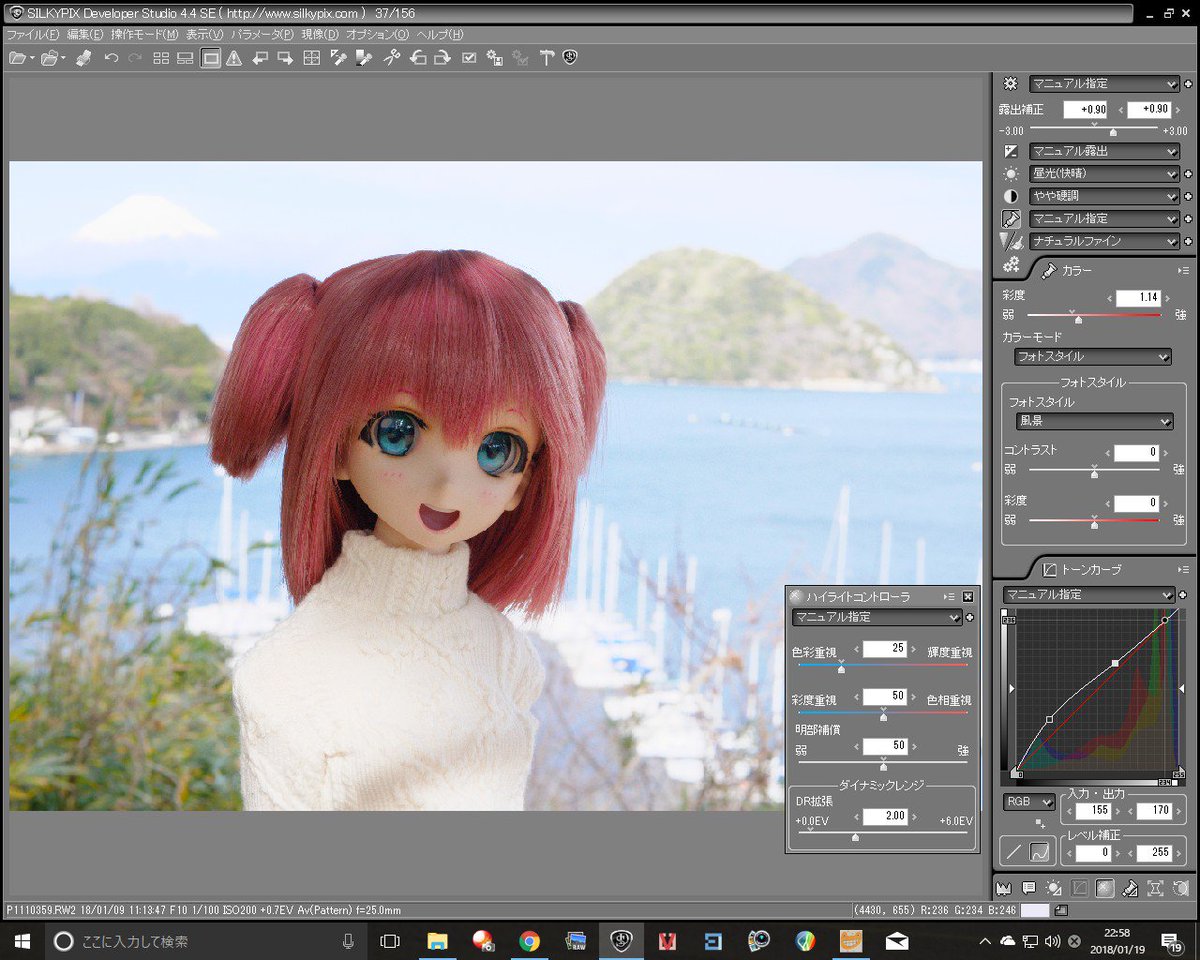Open Chrome from the Windows taskbar
The height and width of the screenshot is (960, 1200).
[x=530, y=941]
